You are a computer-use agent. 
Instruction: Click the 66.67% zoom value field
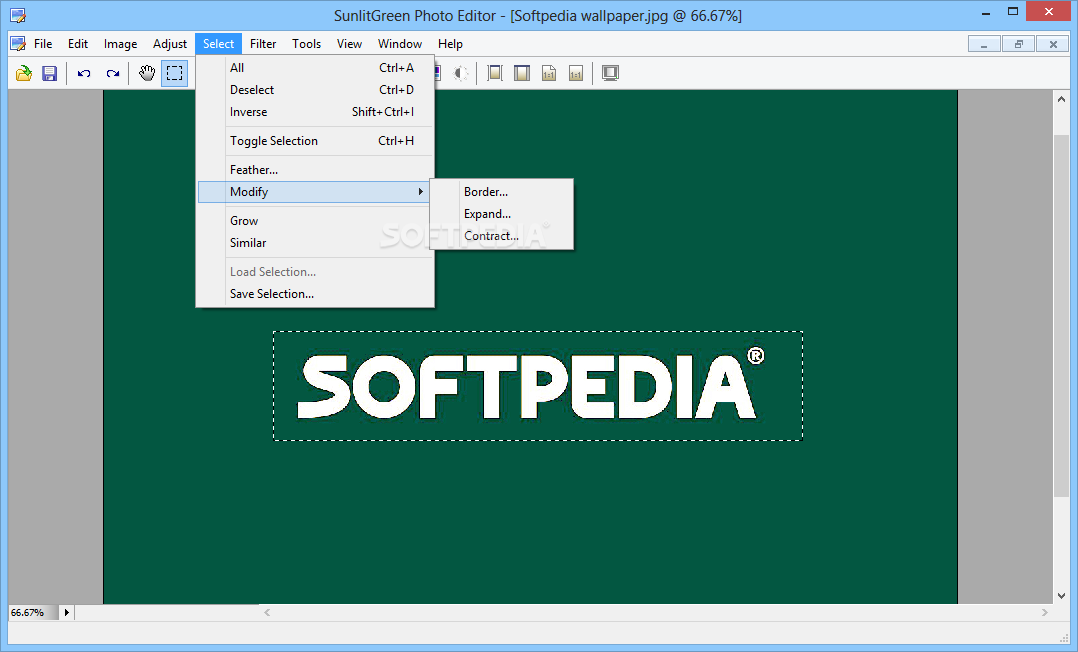coord(32,612)
